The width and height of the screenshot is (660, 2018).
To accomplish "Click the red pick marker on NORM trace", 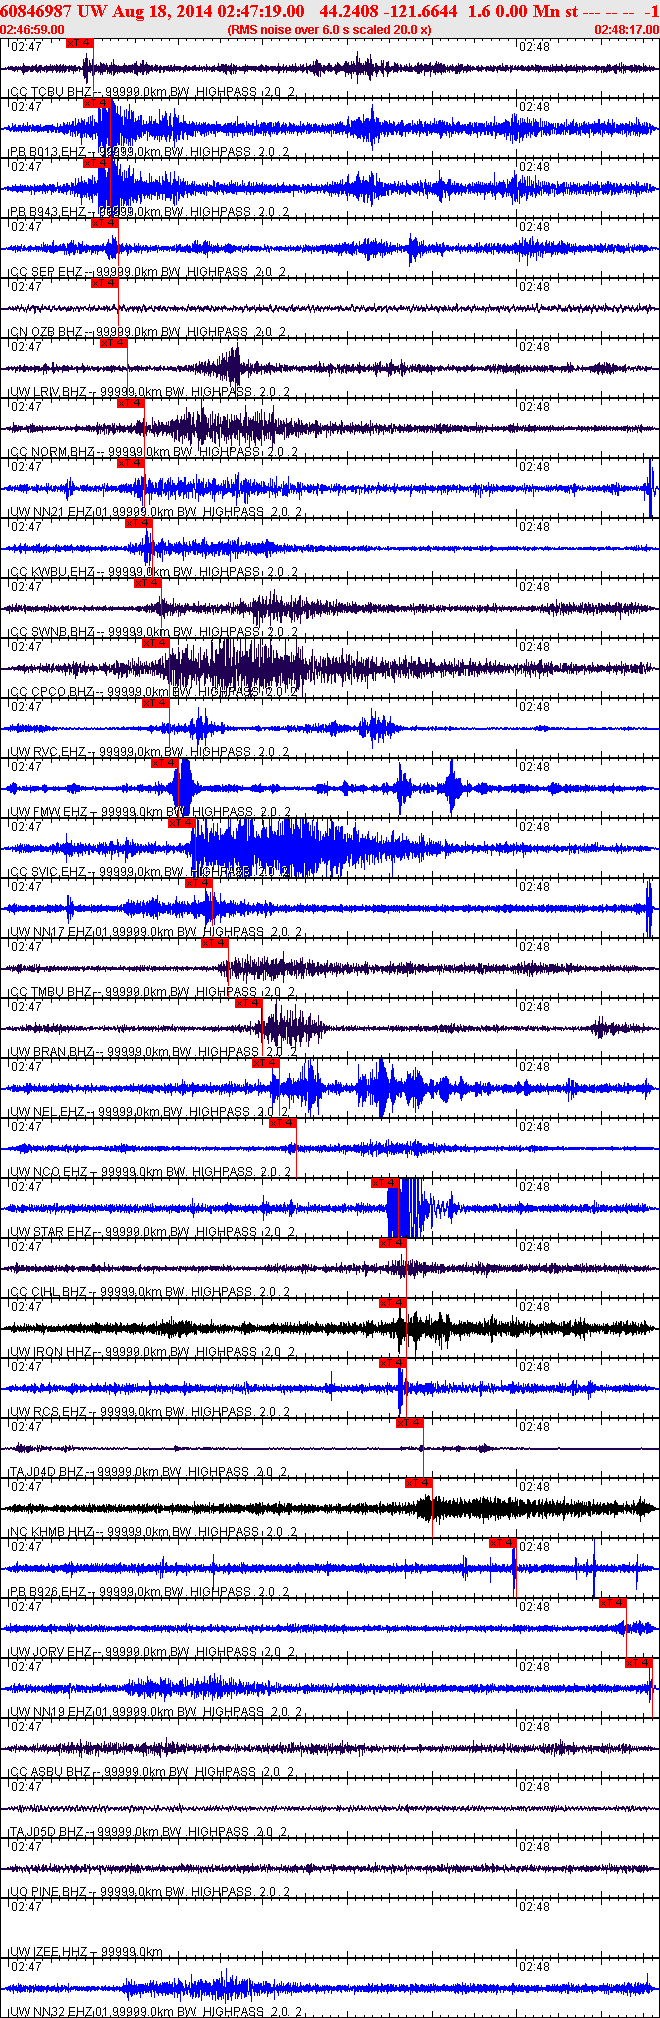I will click(131, 403).
